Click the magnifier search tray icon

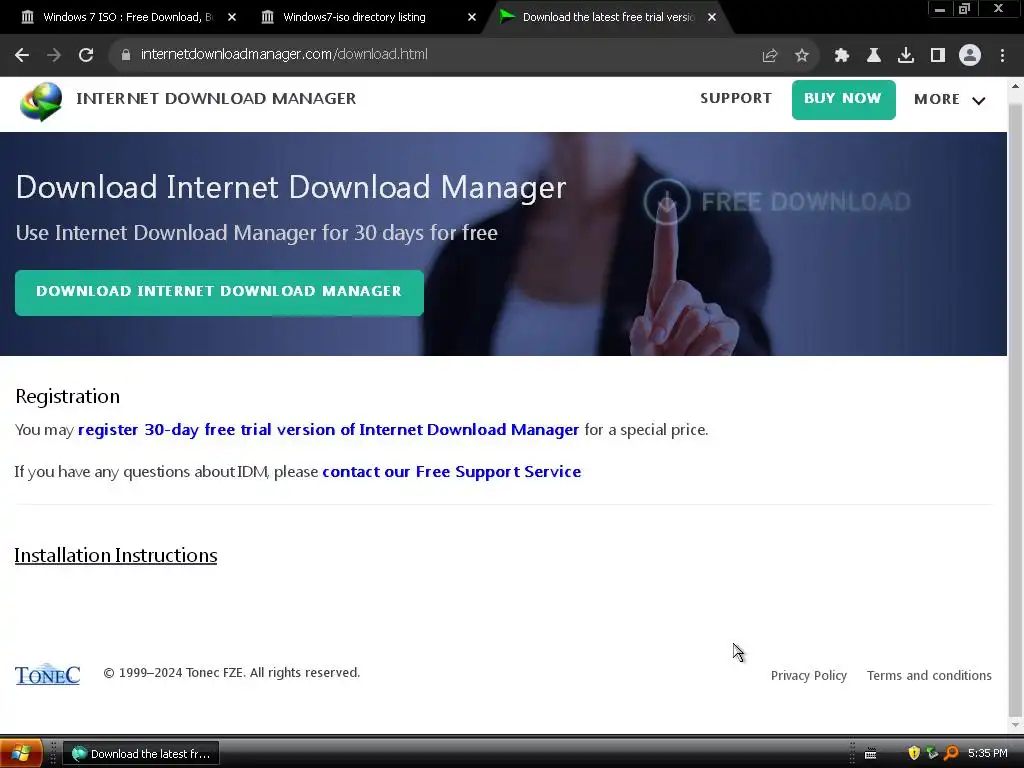point(951,753)
